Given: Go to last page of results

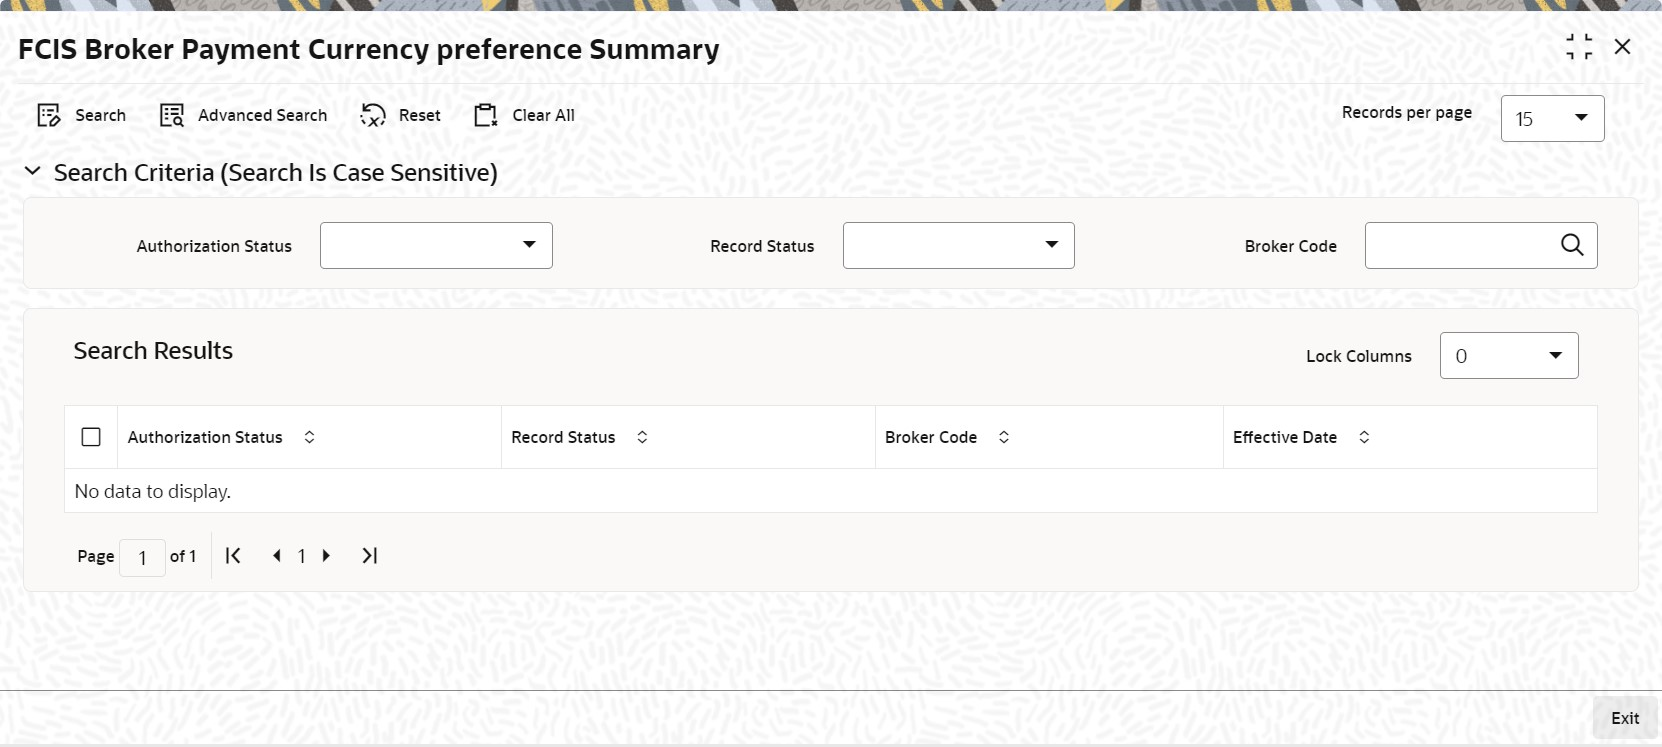Looking at the screenshot, I should 370,556.
